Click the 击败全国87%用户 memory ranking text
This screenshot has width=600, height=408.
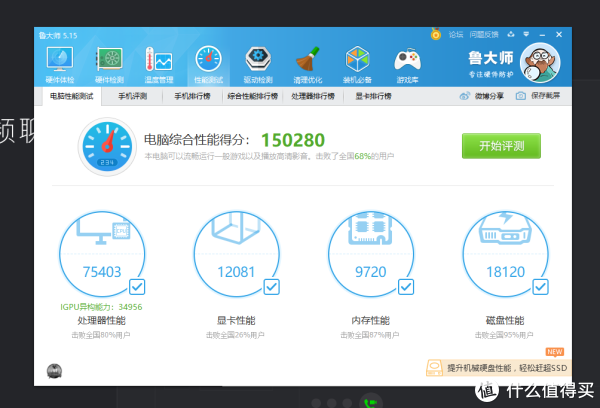370,335
